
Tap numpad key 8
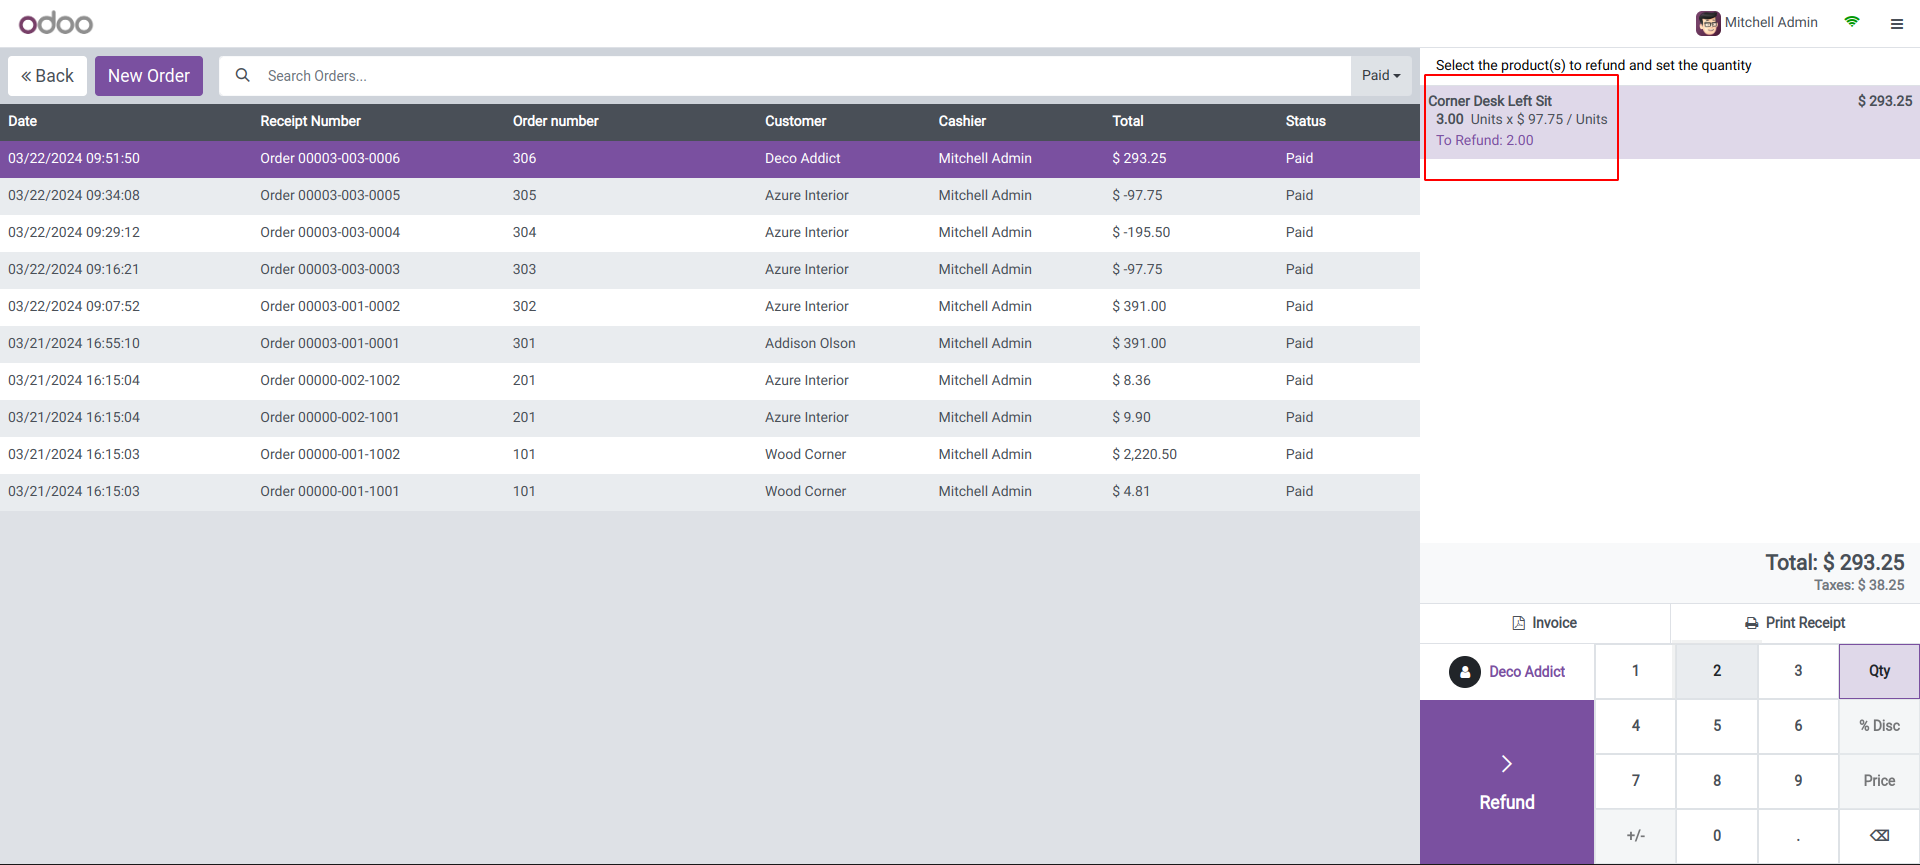tap(1717, 781)
